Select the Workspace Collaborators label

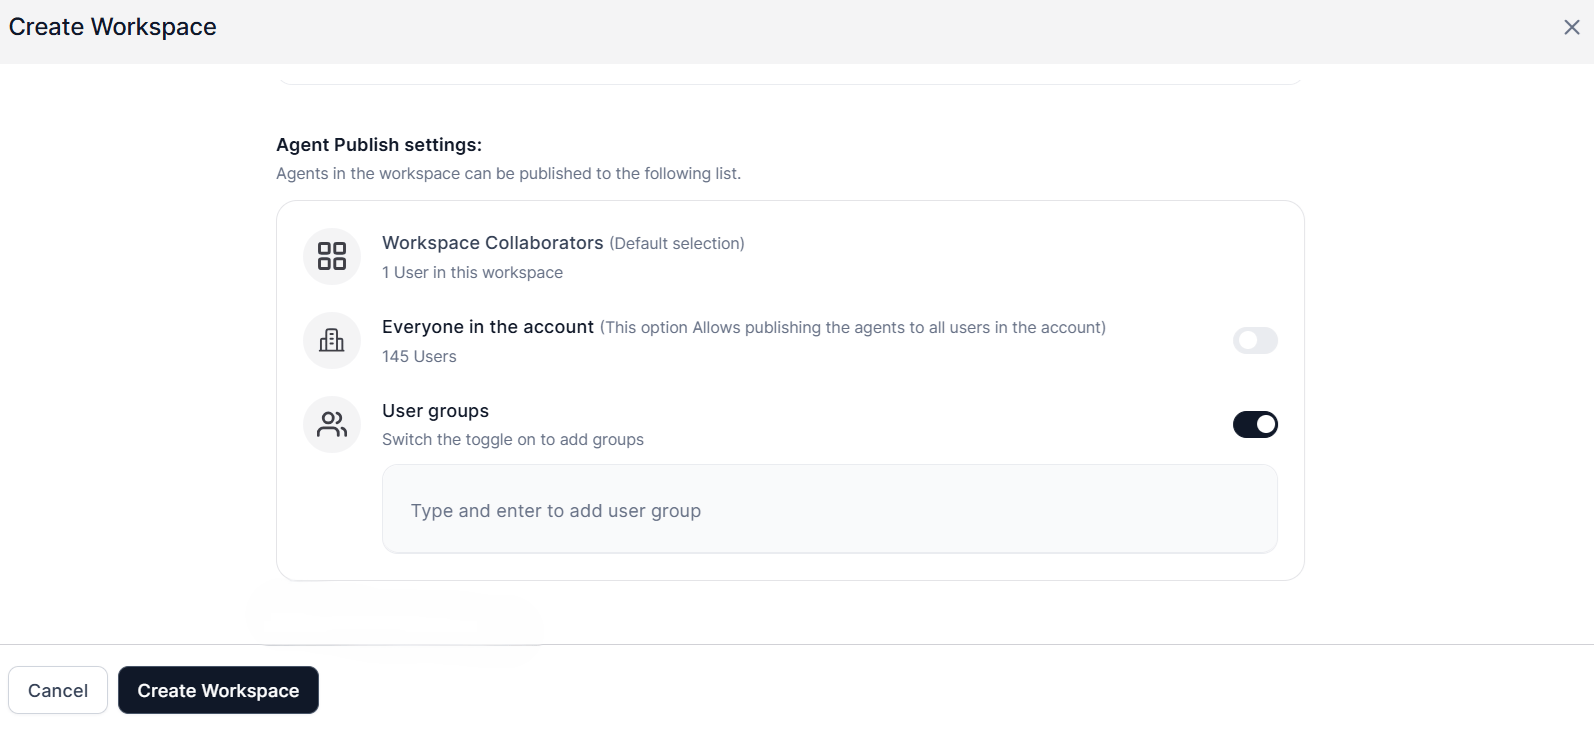(493, 243)
